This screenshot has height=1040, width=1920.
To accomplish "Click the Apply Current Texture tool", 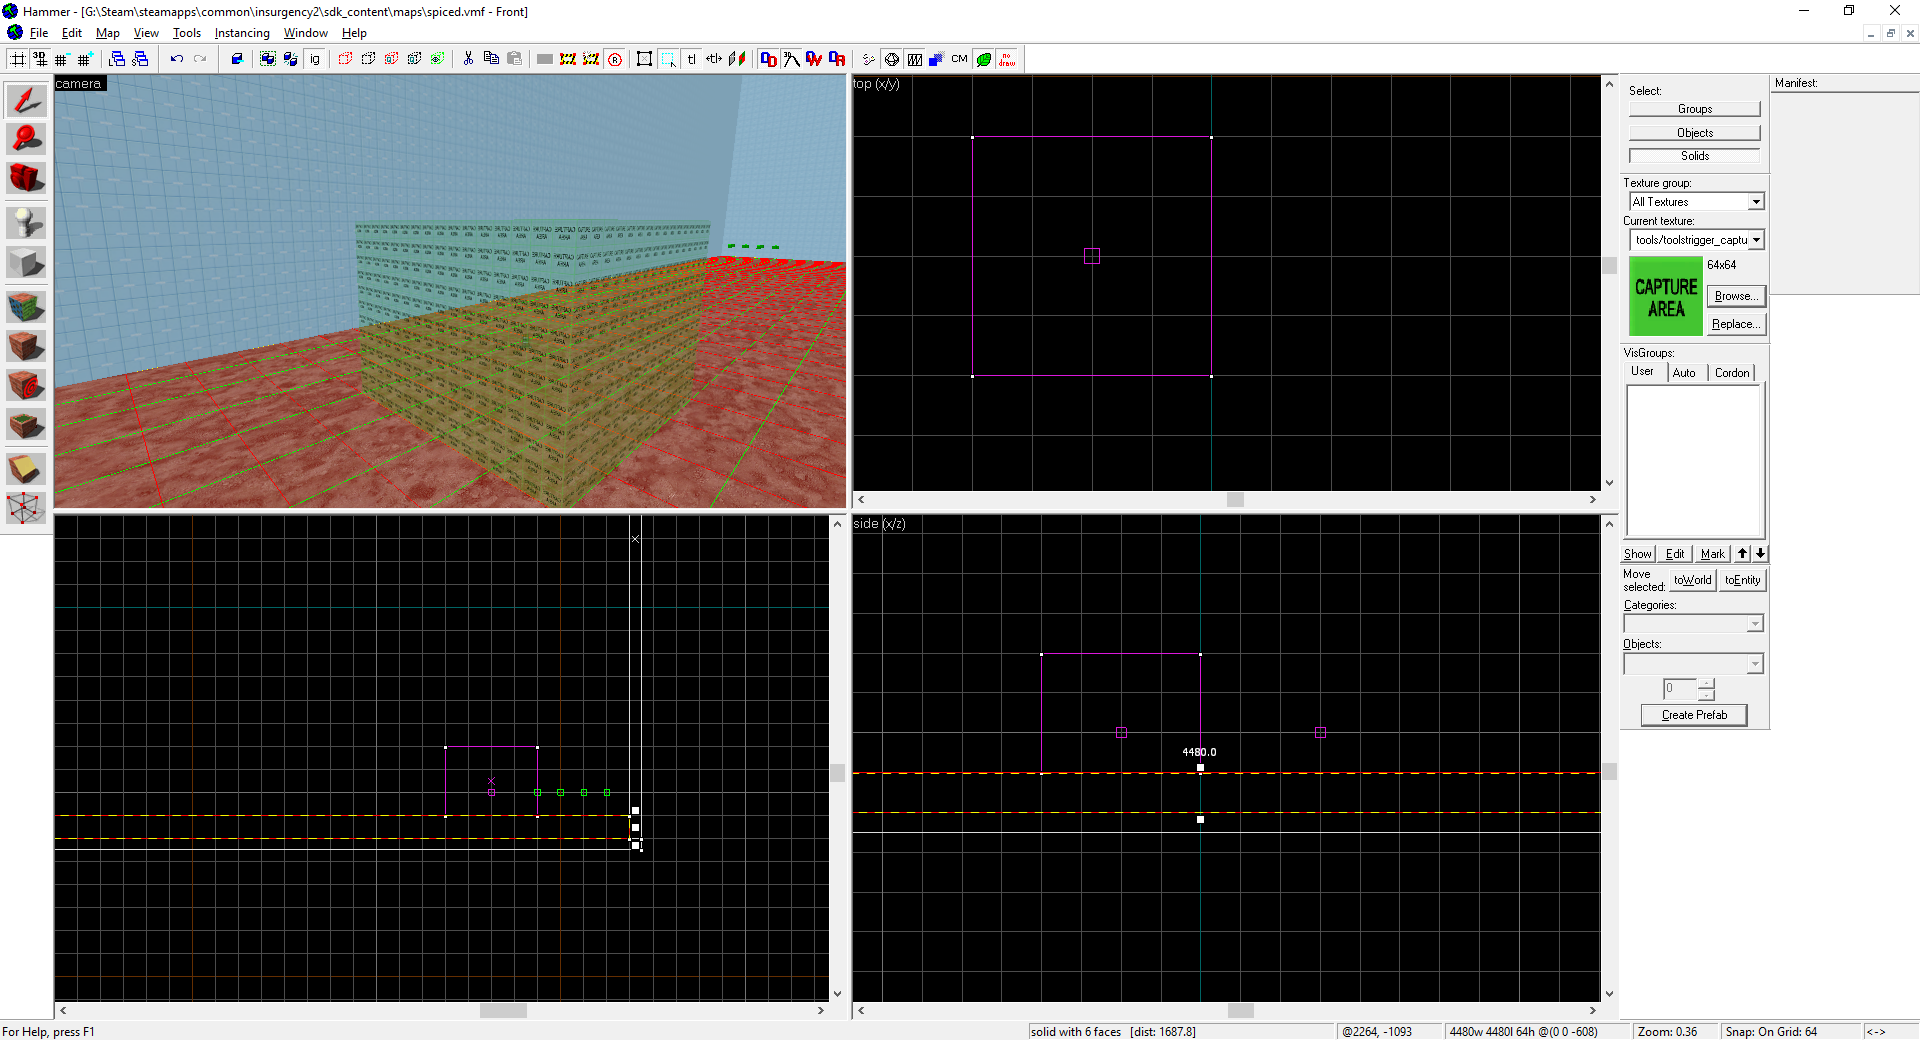I will [26, 346].
